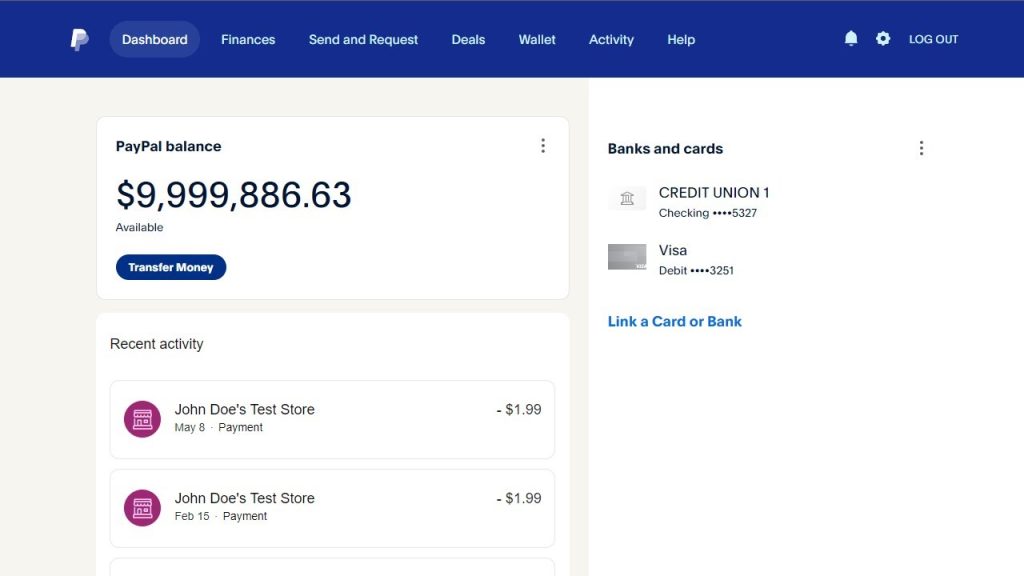The height and width of the screenshot is (576, 1024).
Task: Click 'Debit ••••3251' text
Action: (x=696, y=270)
